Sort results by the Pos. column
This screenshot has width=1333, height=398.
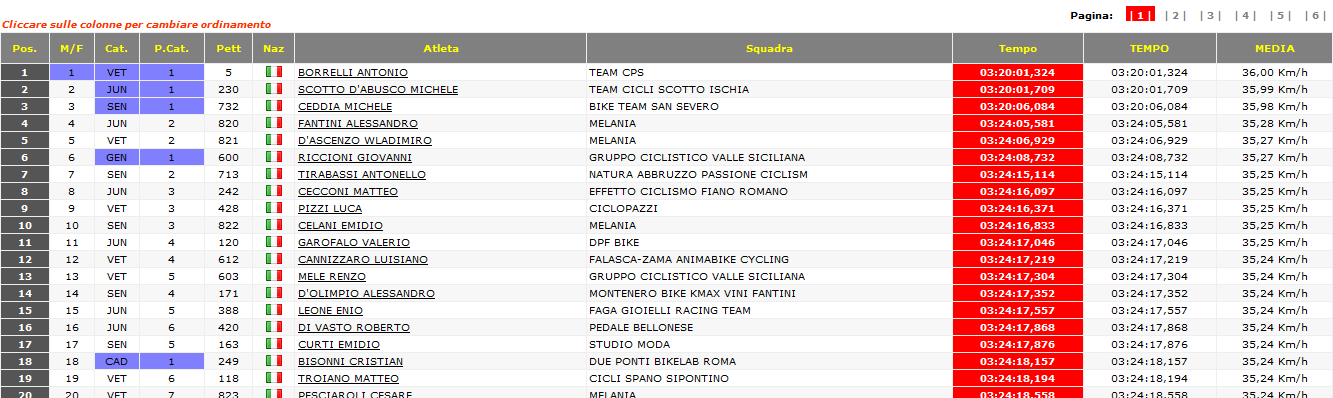pyautogui.click(x=25, y=48)
